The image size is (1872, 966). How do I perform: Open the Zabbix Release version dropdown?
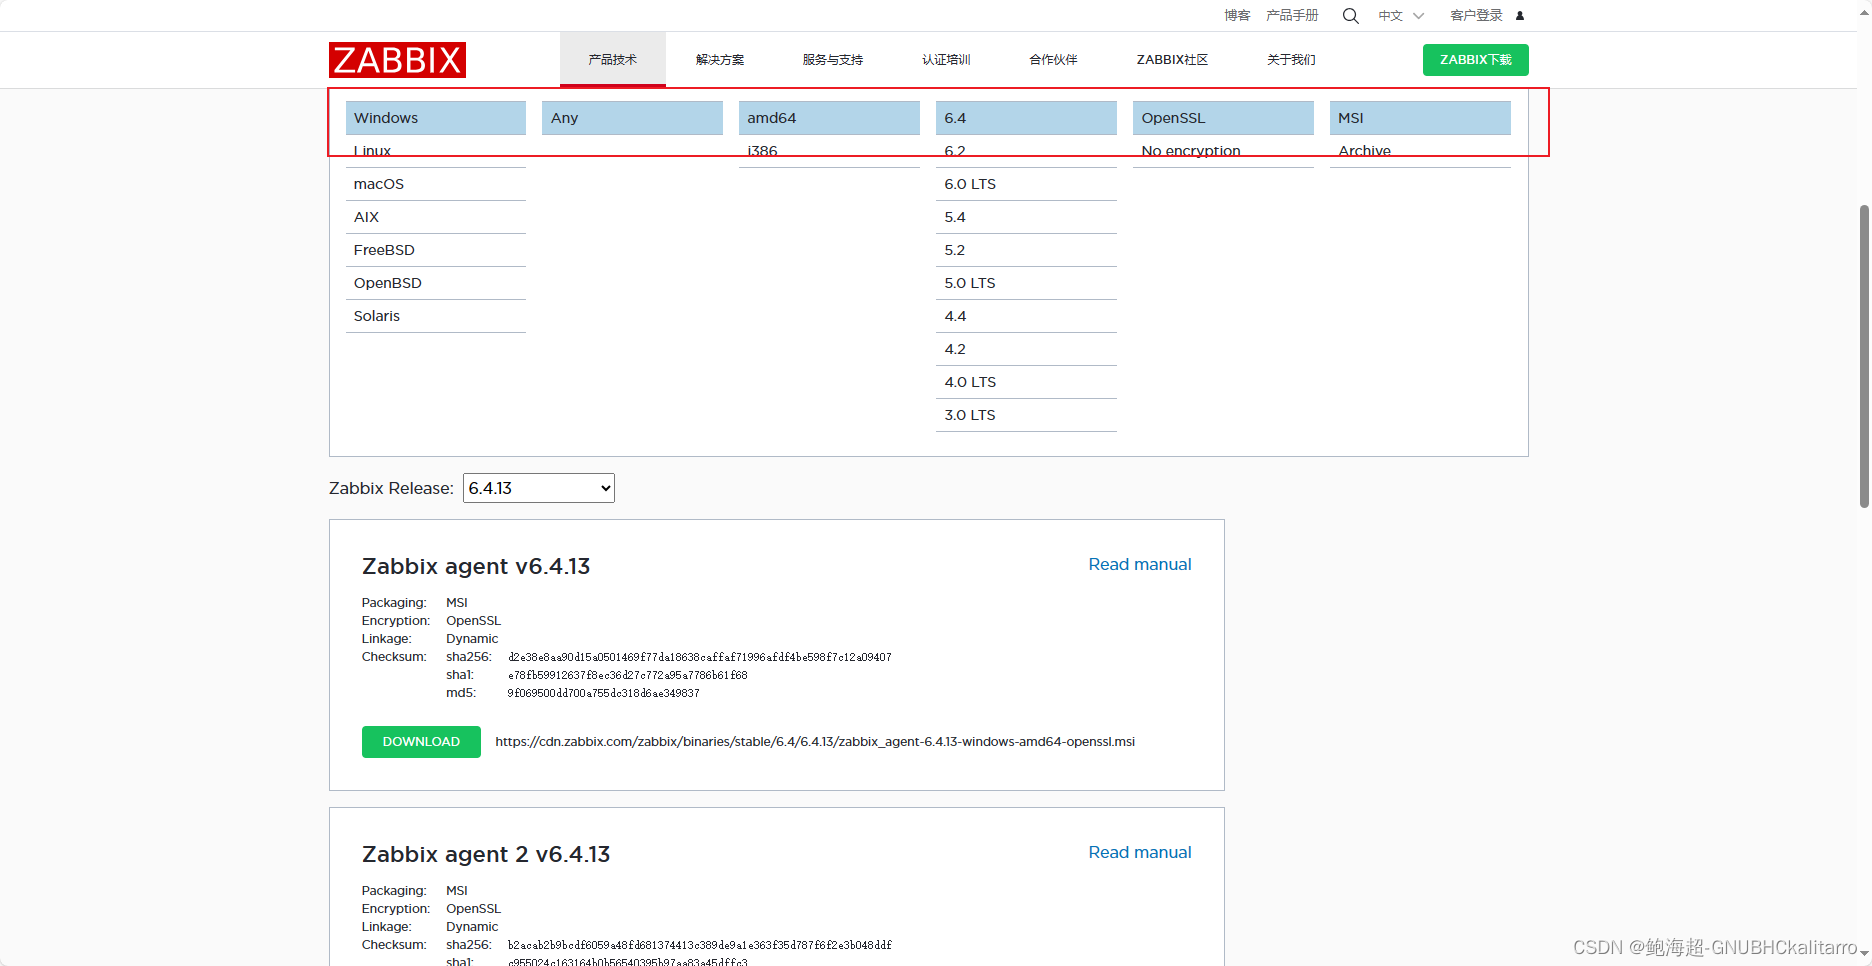click(539, 488)
